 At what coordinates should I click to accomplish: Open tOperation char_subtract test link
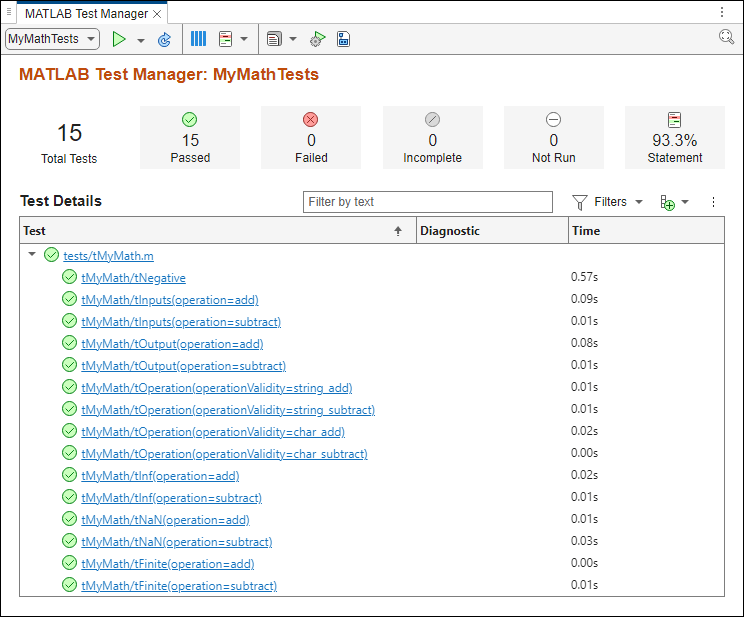224,454
